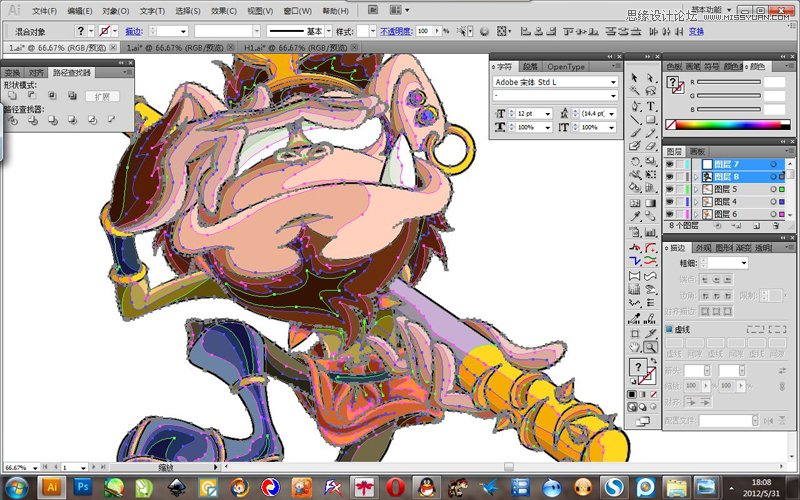Hide layer 图层 5 via eye icon
The image size is (800, 500).
(x=670, y=189)
